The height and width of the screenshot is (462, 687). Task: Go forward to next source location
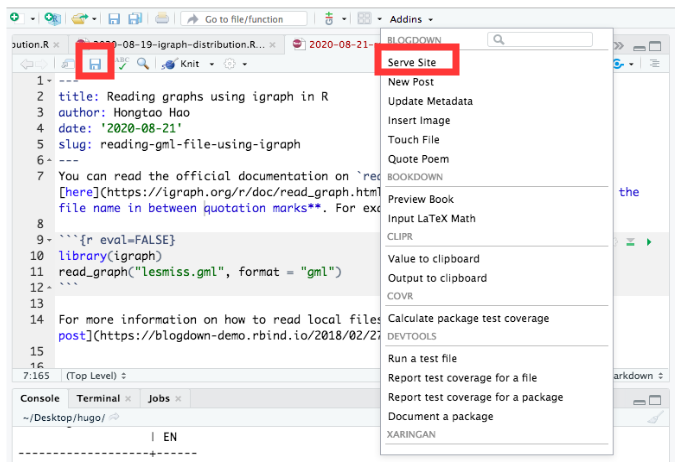tap(41, 64)
